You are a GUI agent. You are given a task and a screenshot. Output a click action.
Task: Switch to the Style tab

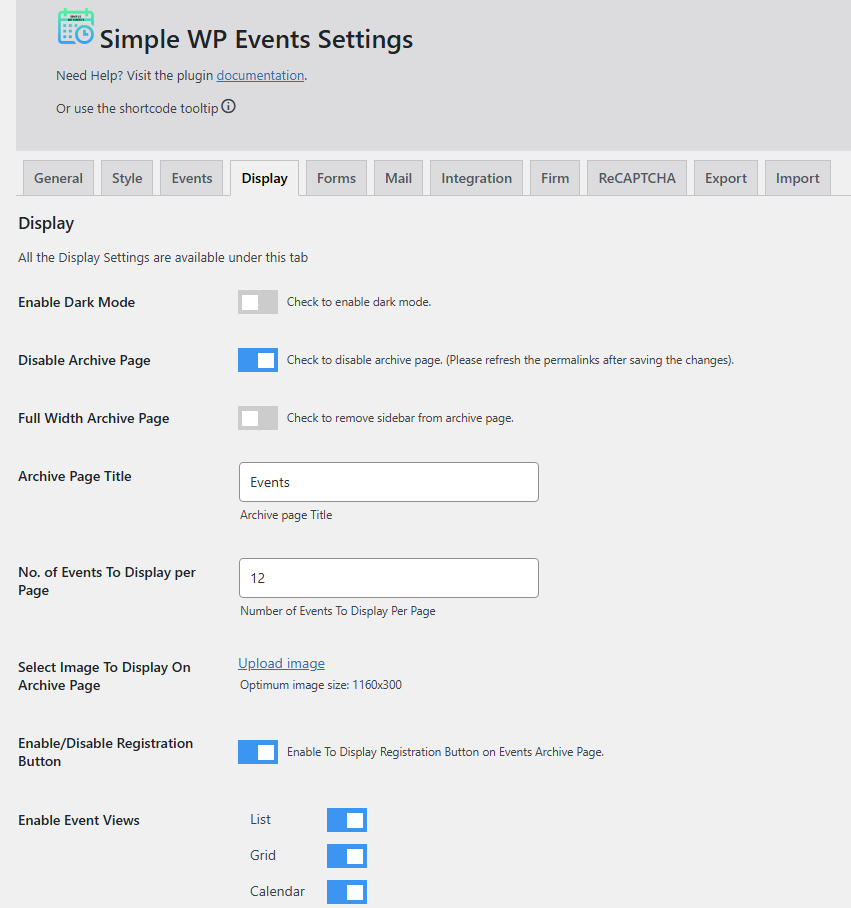[x=127, y=178]
